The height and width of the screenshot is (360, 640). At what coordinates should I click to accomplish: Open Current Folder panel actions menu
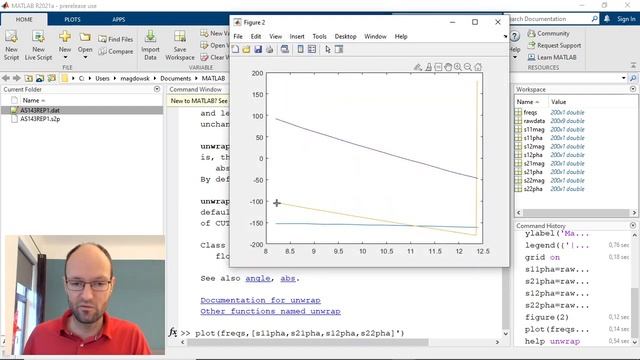coord(157,89)
